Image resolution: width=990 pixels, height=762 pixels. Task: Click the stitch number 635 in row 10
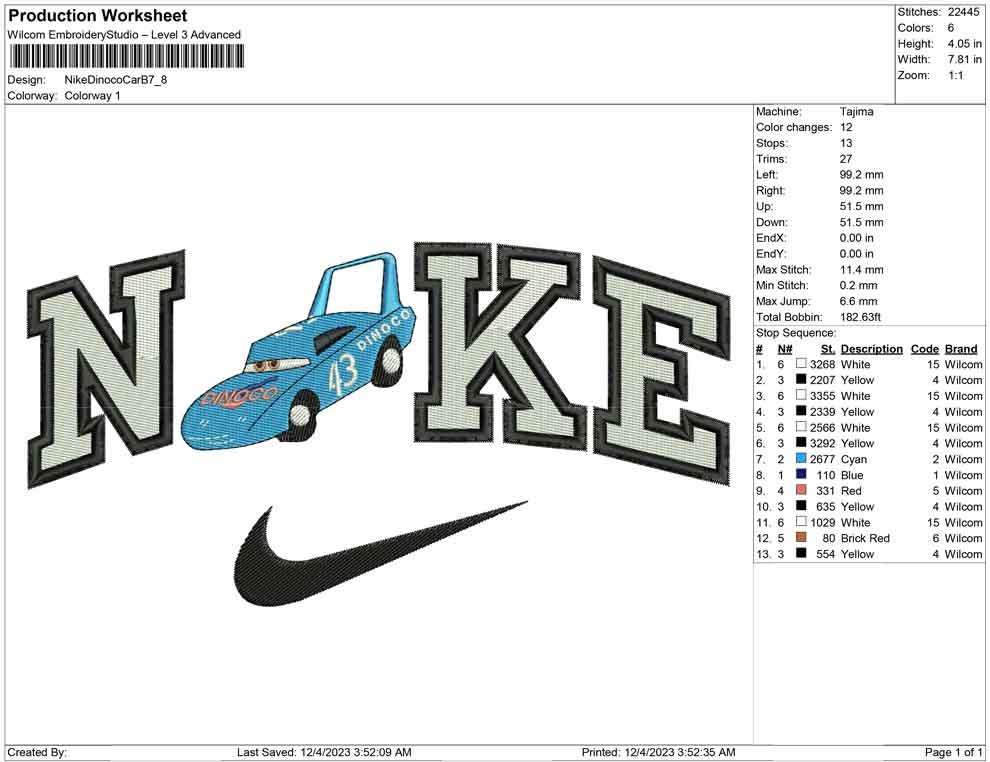click(x=825, y=506)
